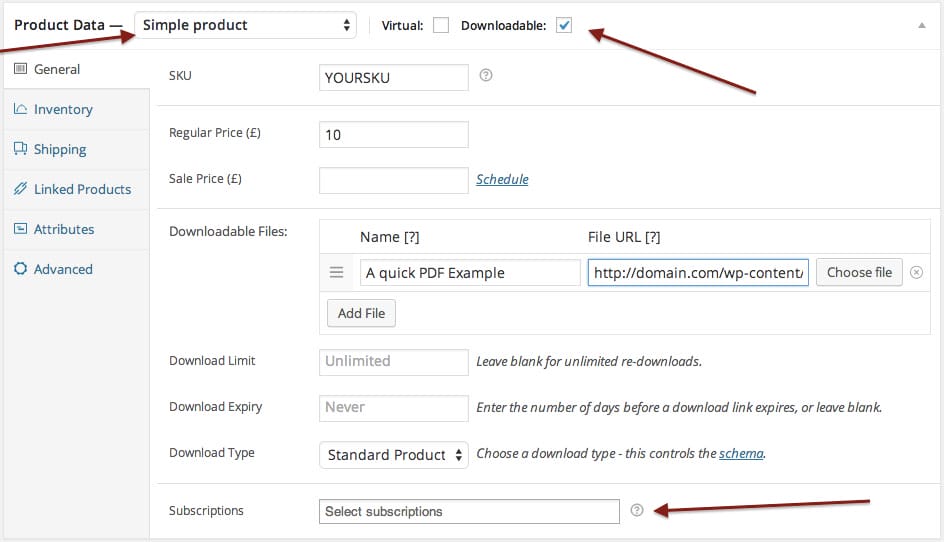Grab the drag handle on the file row

pyautogui.click(x=337, y=273)
